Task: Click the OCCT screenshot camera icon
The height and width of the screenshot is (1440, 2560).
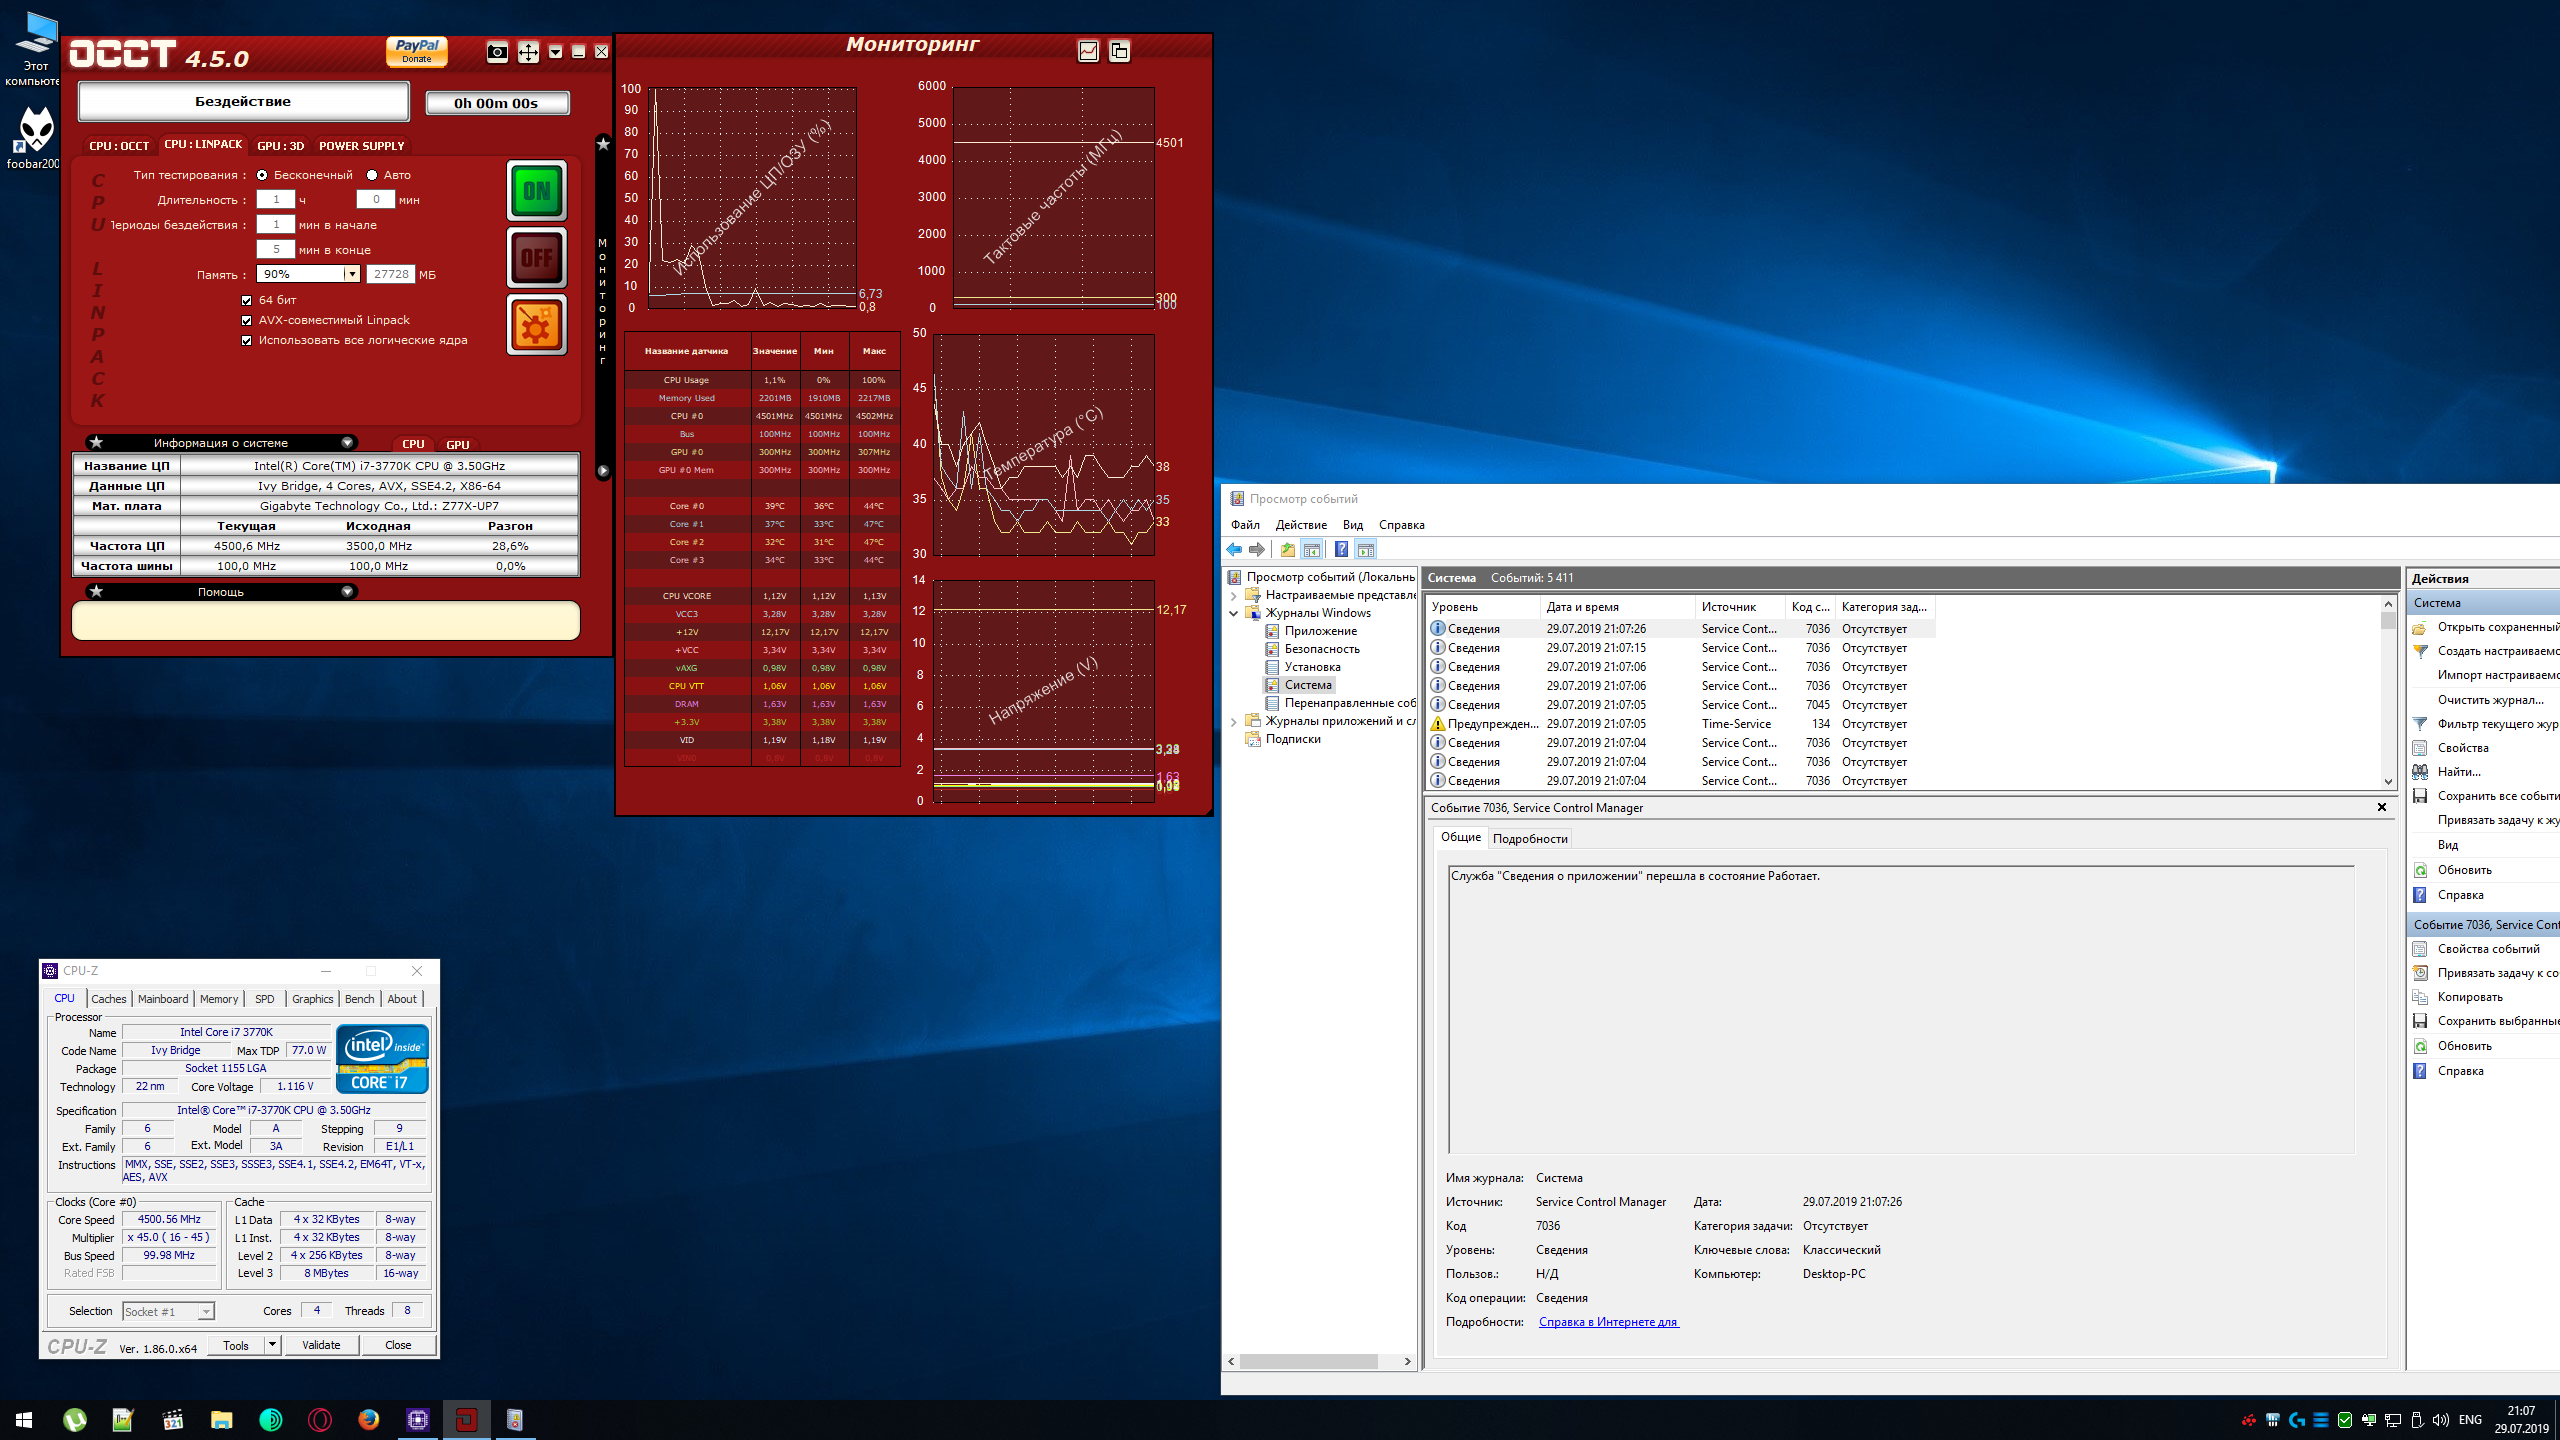Action: tap(497, 52)
